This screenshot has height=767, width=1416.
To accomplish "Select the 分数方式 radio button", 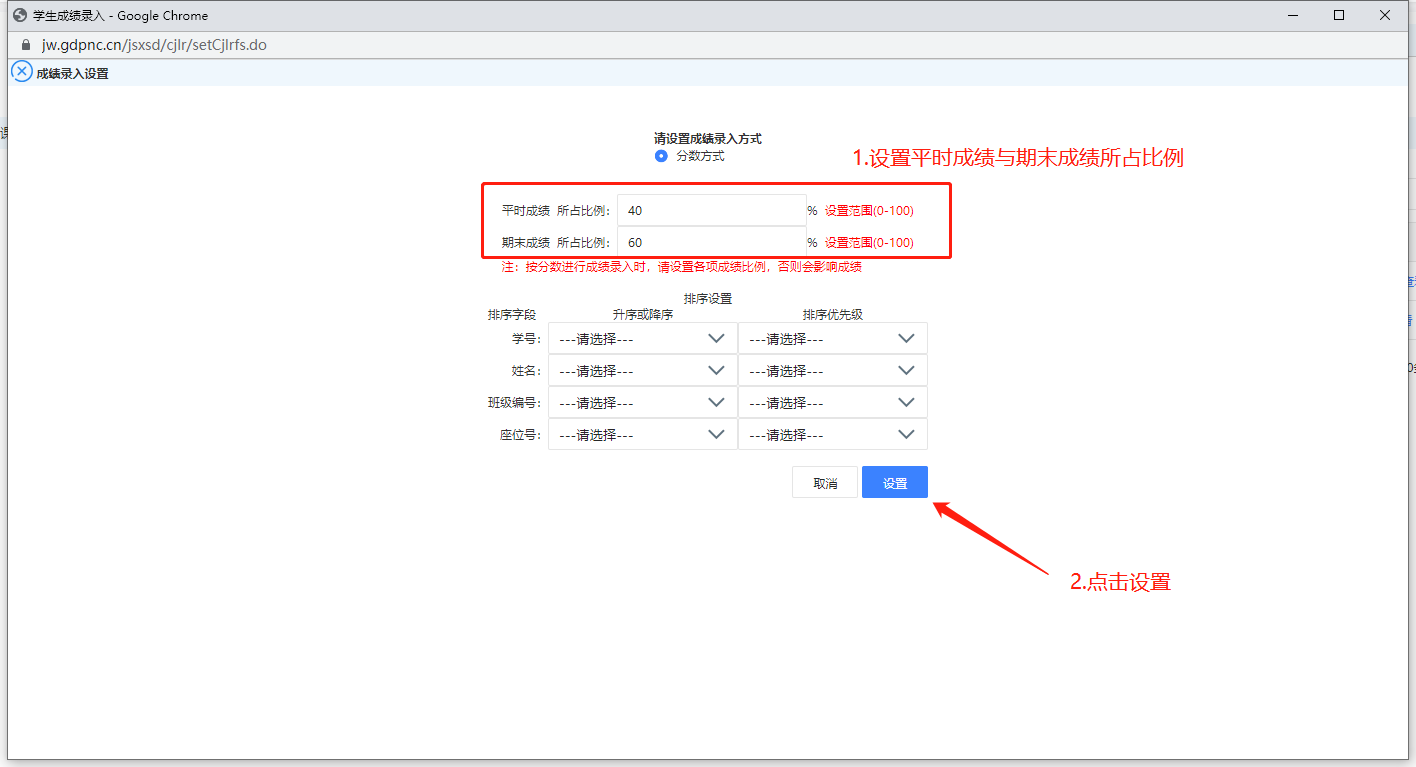I will (x=661, y=156).
